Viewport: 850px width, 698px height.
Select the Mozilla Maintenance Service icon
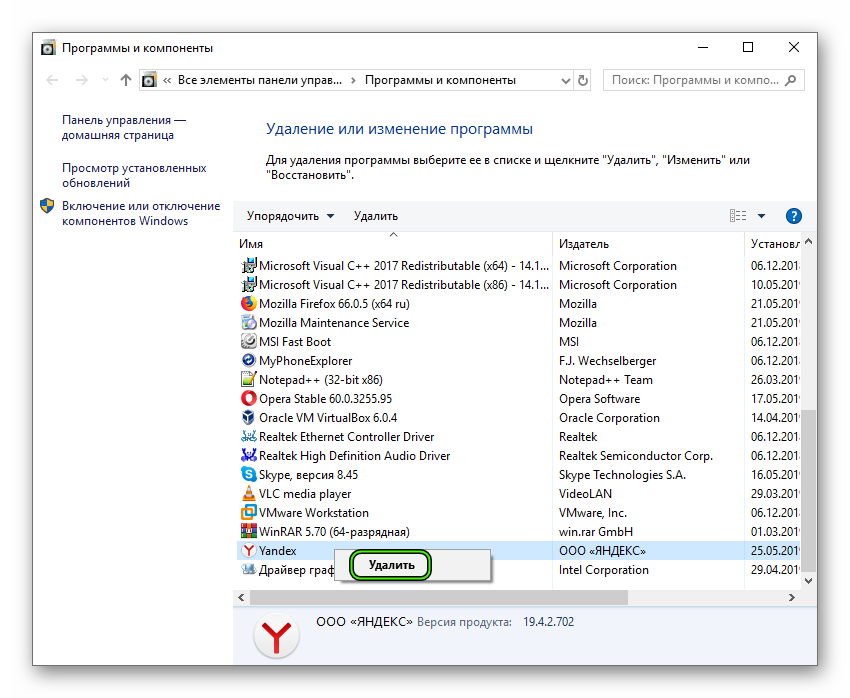[248, 322]
